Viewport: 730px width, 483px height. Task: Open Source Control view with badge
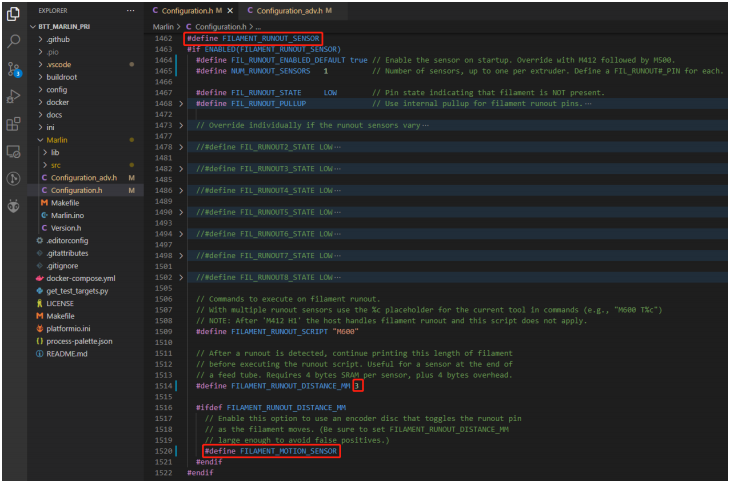pos(13,69)
